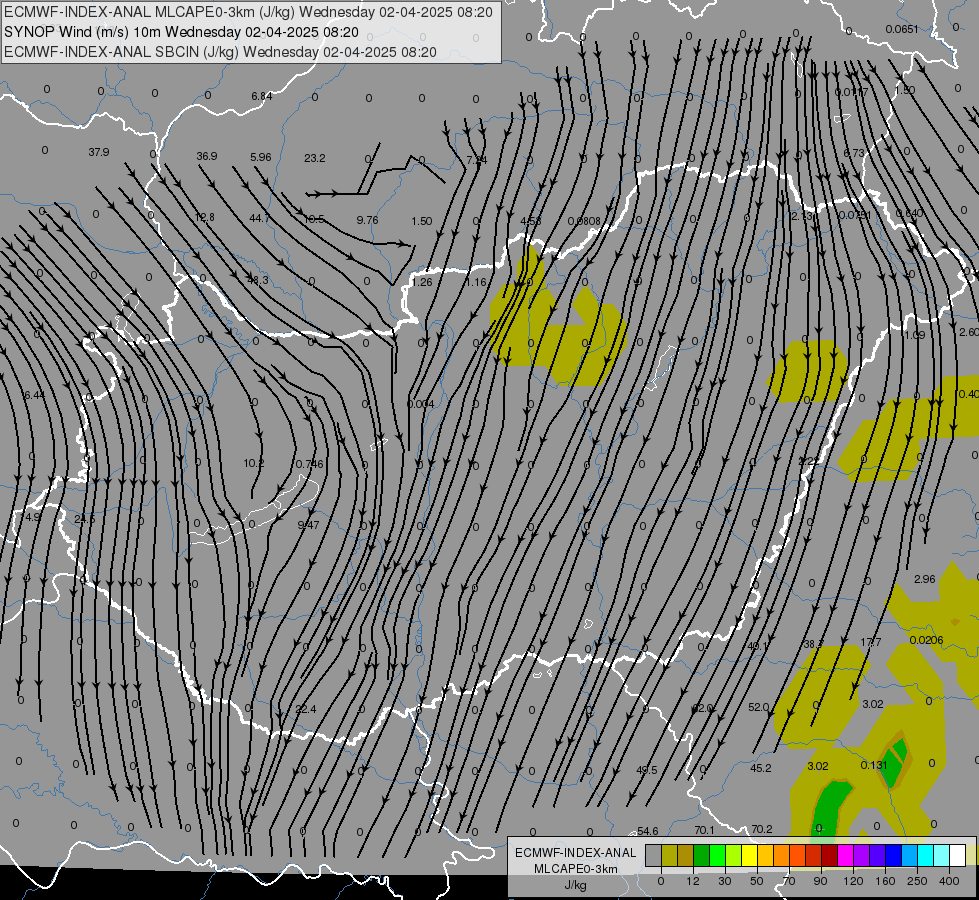Click the orange swatch above the 70 label

pyautogui.click(x=782, y=855)
